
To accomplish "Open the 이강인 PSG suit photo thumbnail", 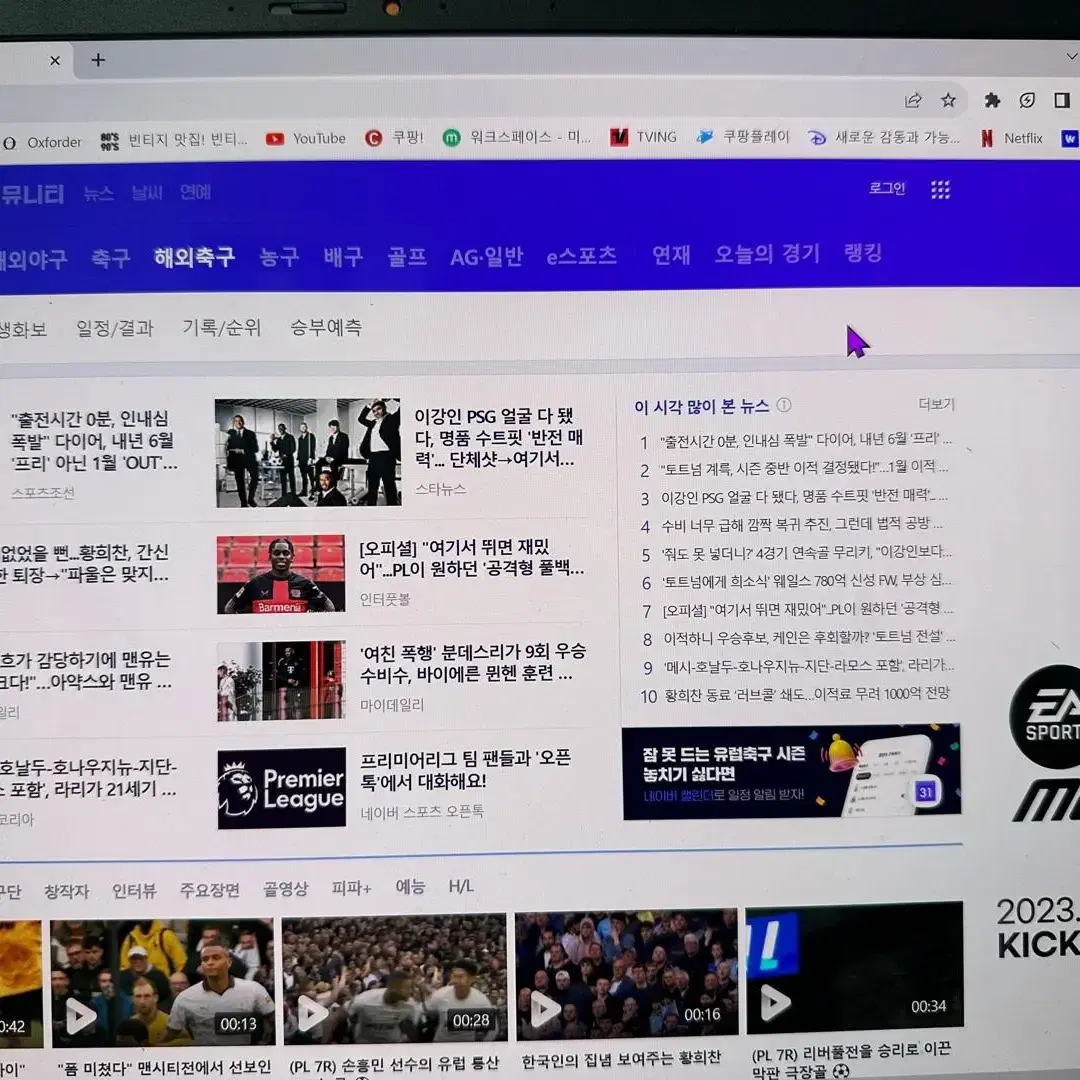I will pos(308,453).
